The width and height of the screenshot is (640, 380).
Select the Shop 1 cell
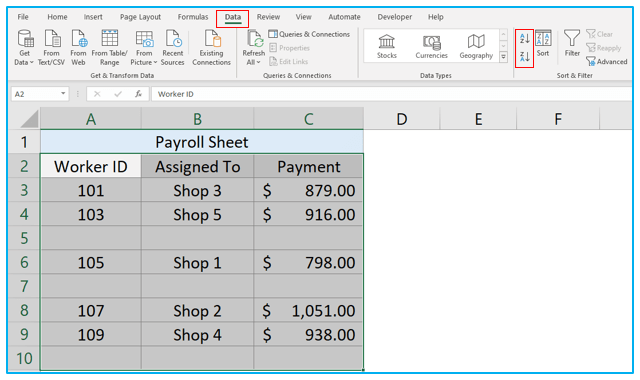pyautogui.click(x=198, y=262)
